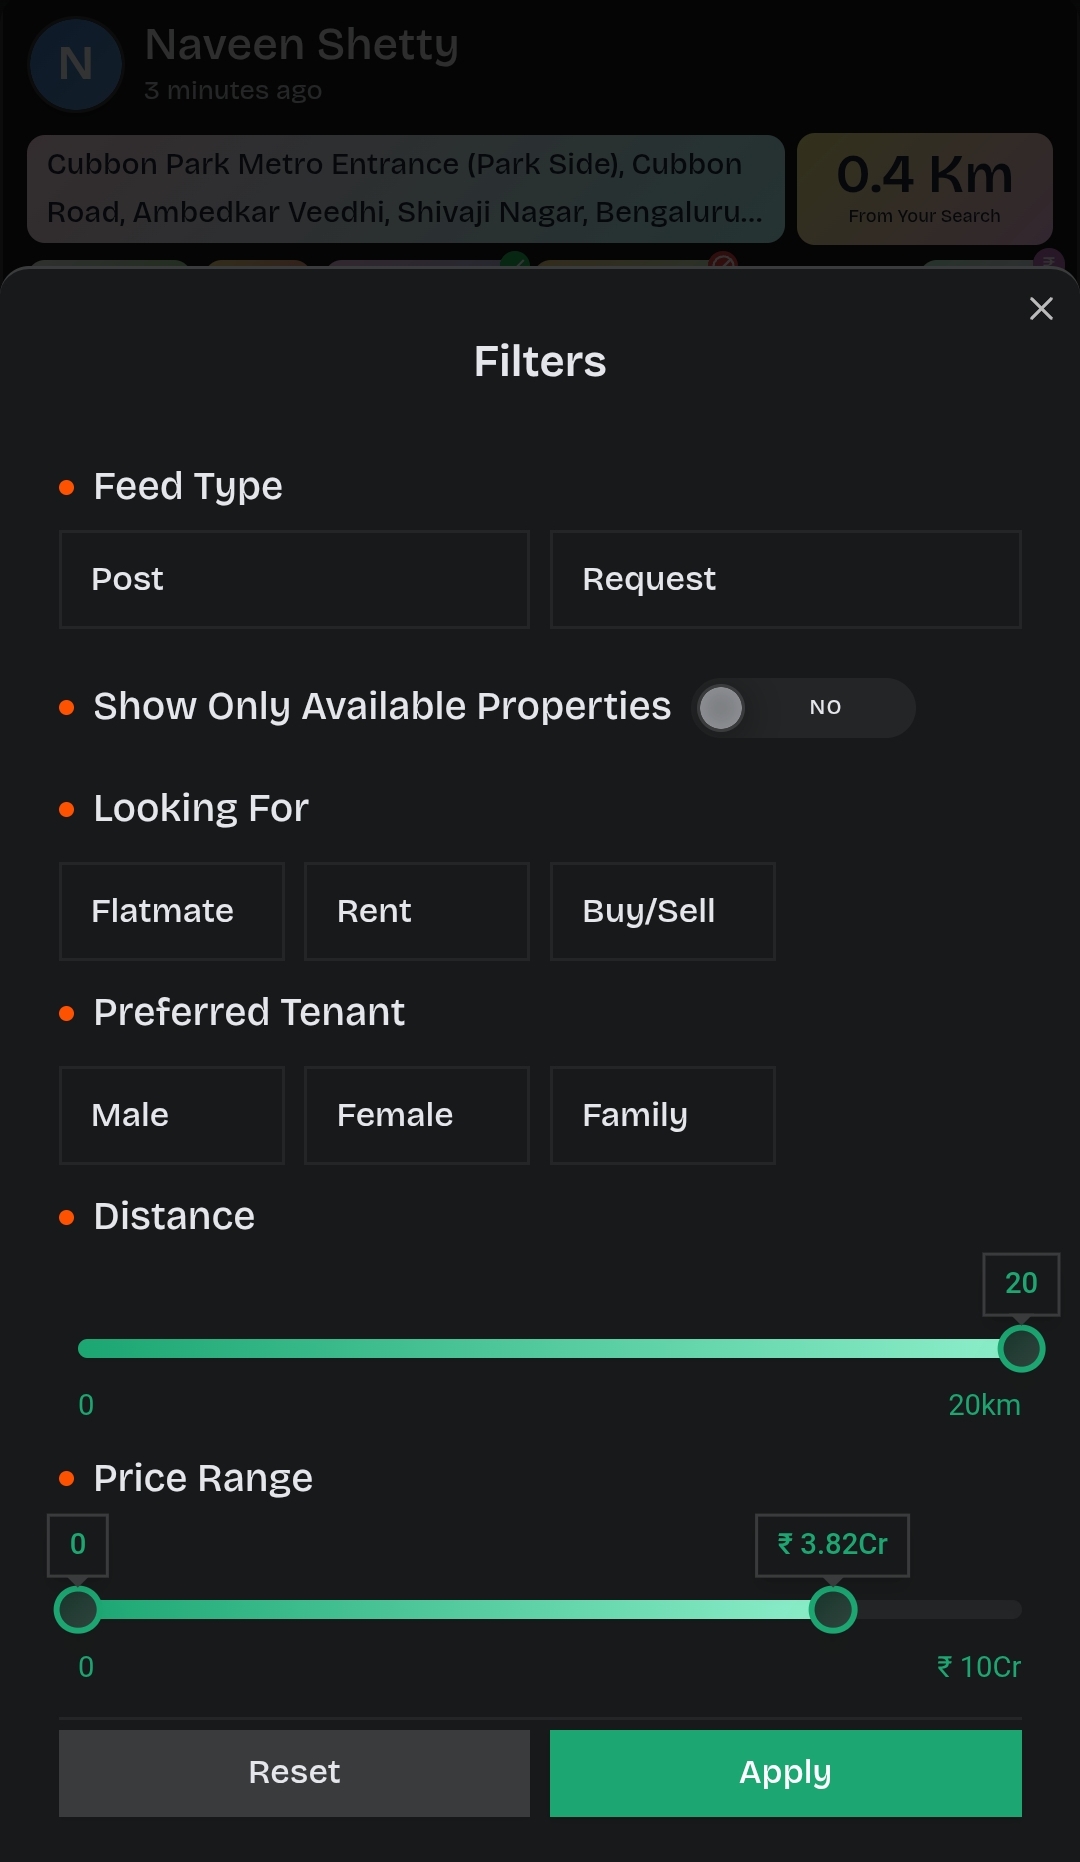Click the 0.4 Km distance badge
The image size is (1080, 1862).
click(925, 189)
